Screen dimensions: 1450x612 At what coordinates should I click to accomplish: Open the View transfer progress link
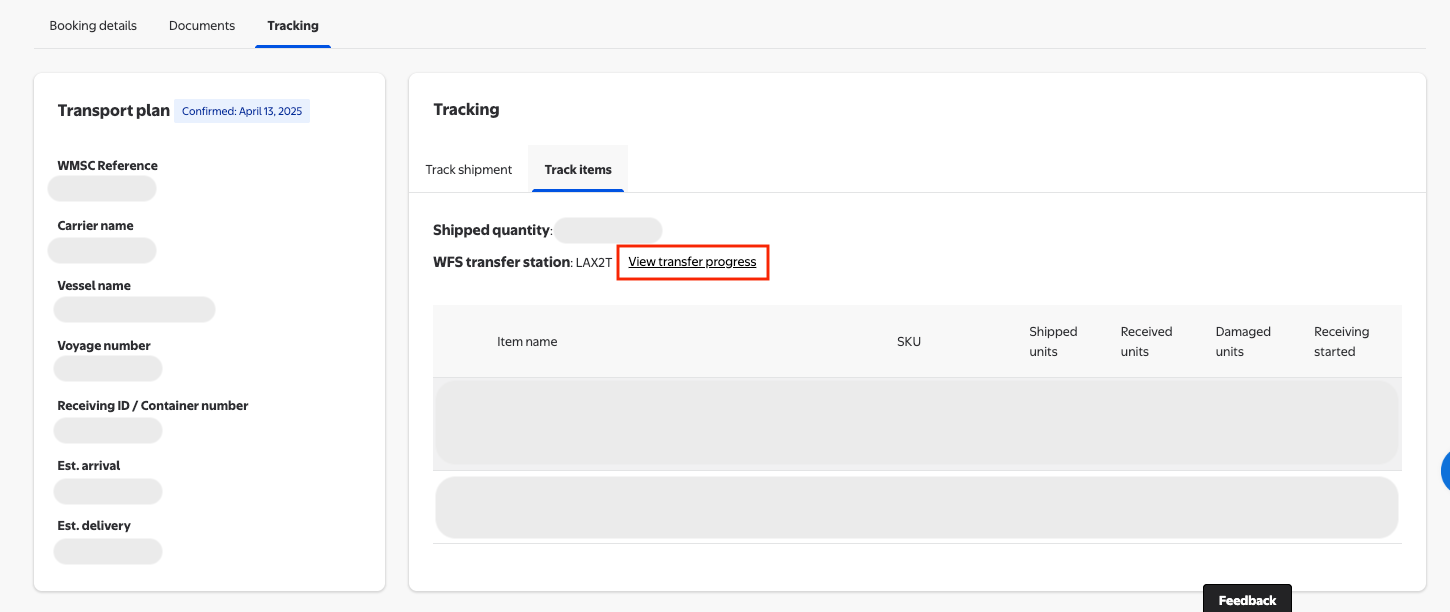pos(692,262)
